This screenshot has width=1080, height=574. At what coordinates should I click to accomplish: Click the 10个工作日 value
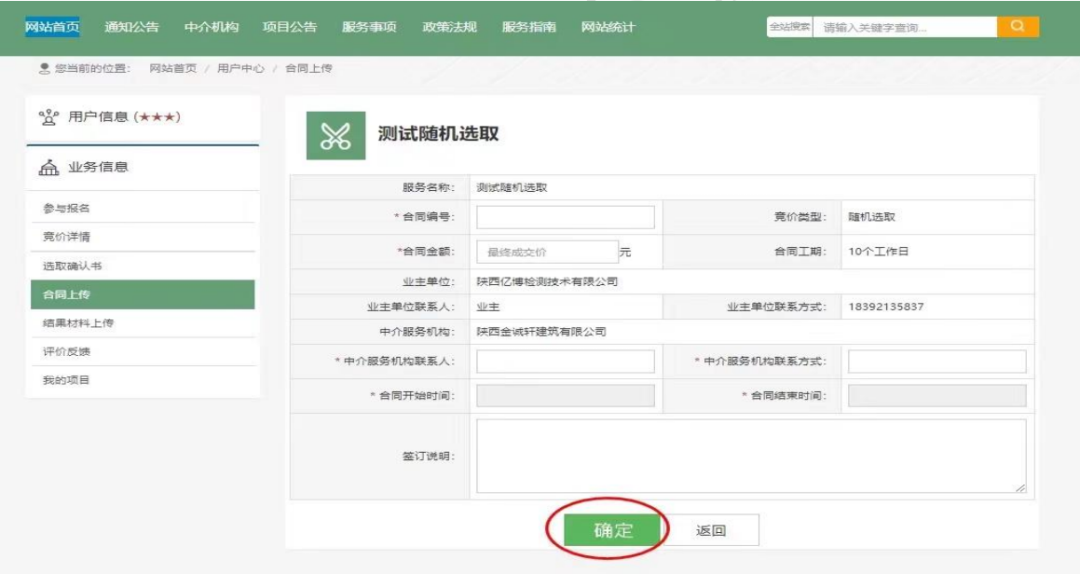(878, 252)
